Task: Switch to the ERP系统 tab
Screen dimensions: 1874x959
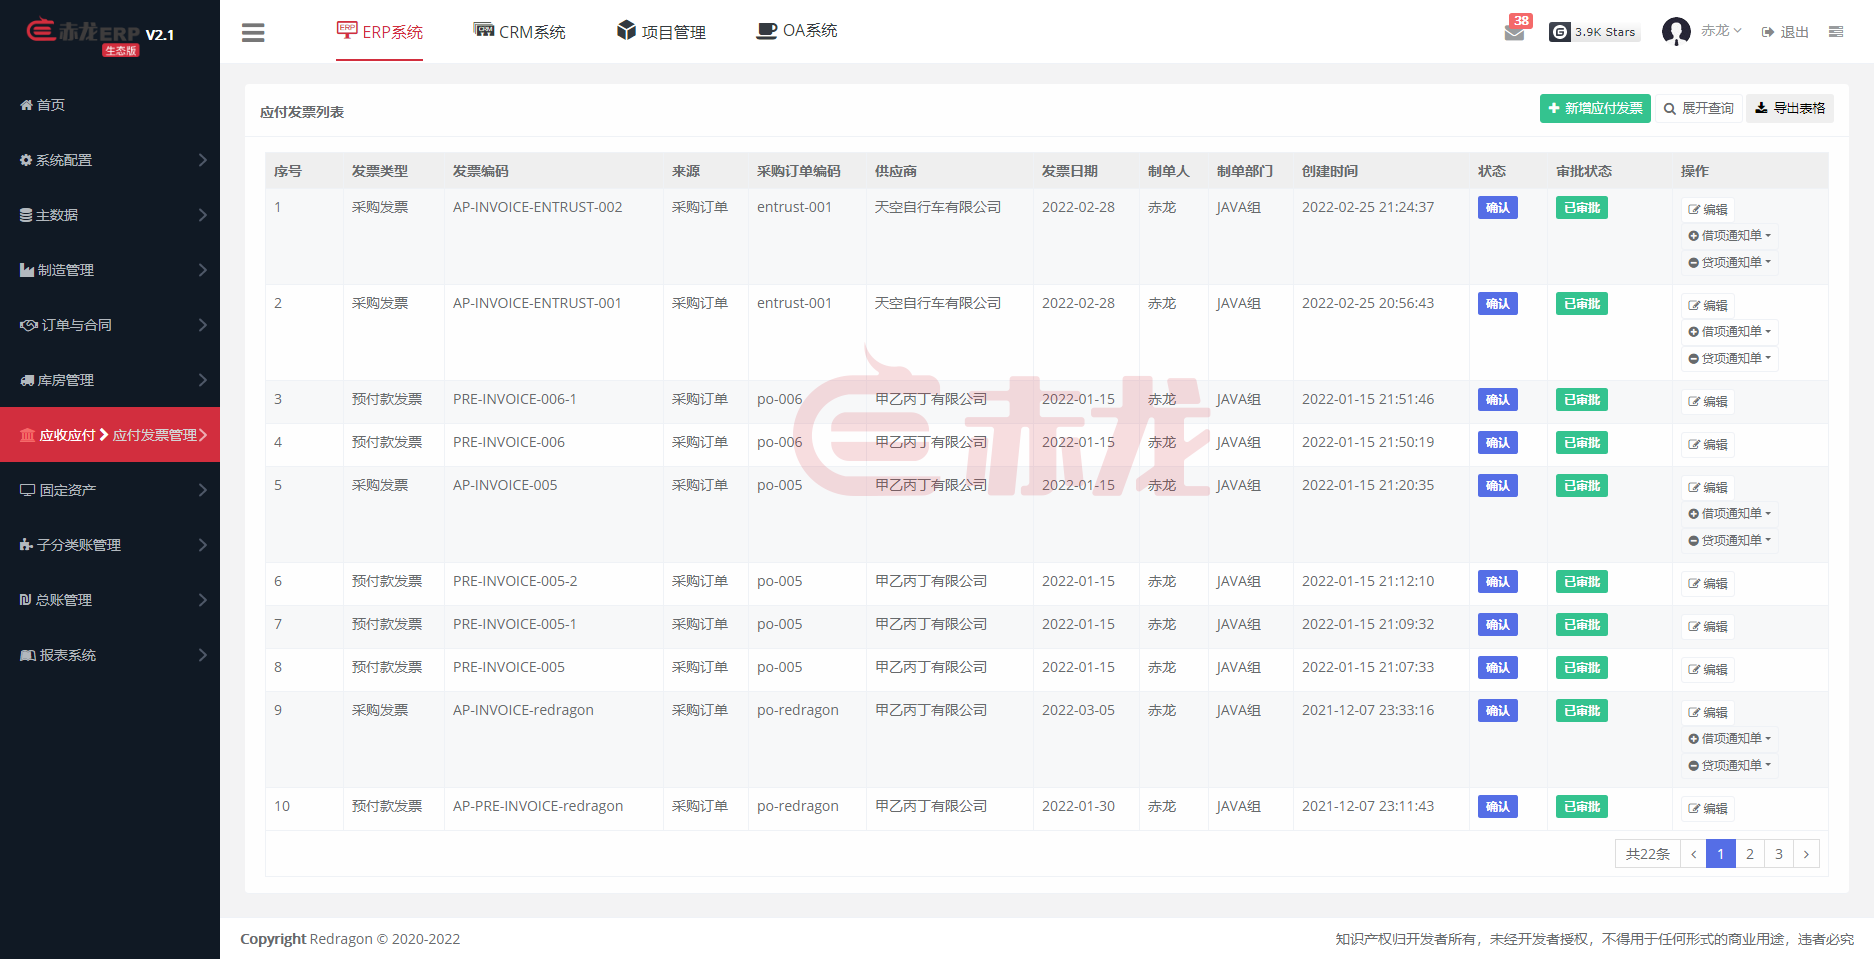Action: point(380,31)
